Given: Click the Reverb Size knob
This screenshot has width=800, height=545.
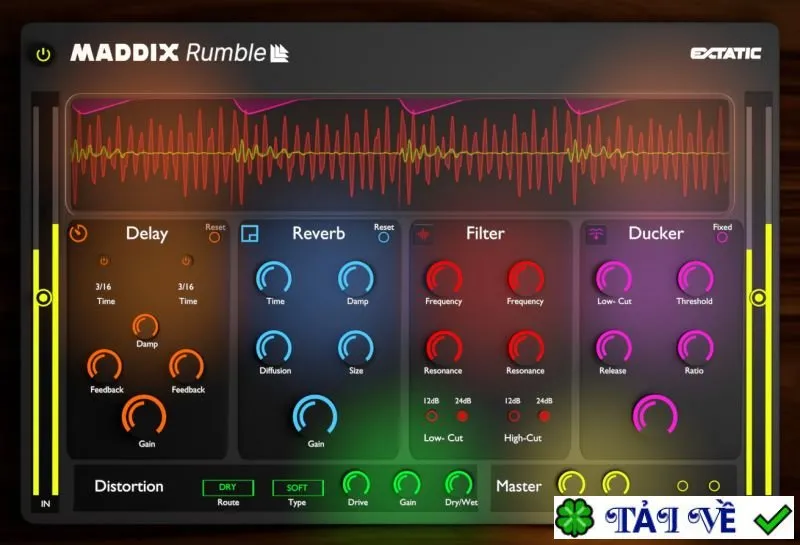Looking at the screenshot, I should click(356, 348).
